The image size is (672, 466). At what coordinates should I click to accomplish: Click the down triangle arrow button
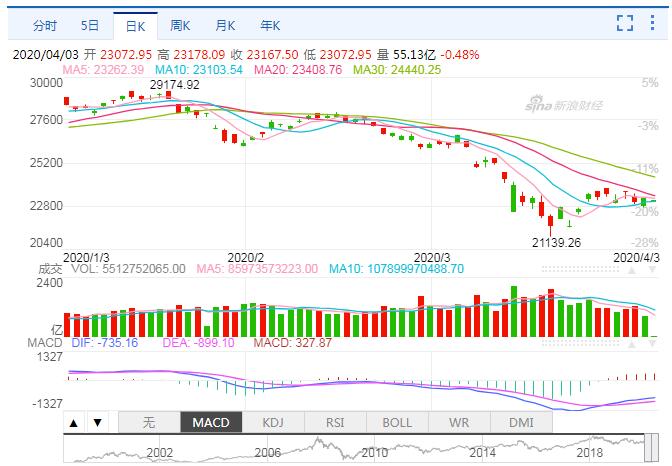[x=97, y=423]
